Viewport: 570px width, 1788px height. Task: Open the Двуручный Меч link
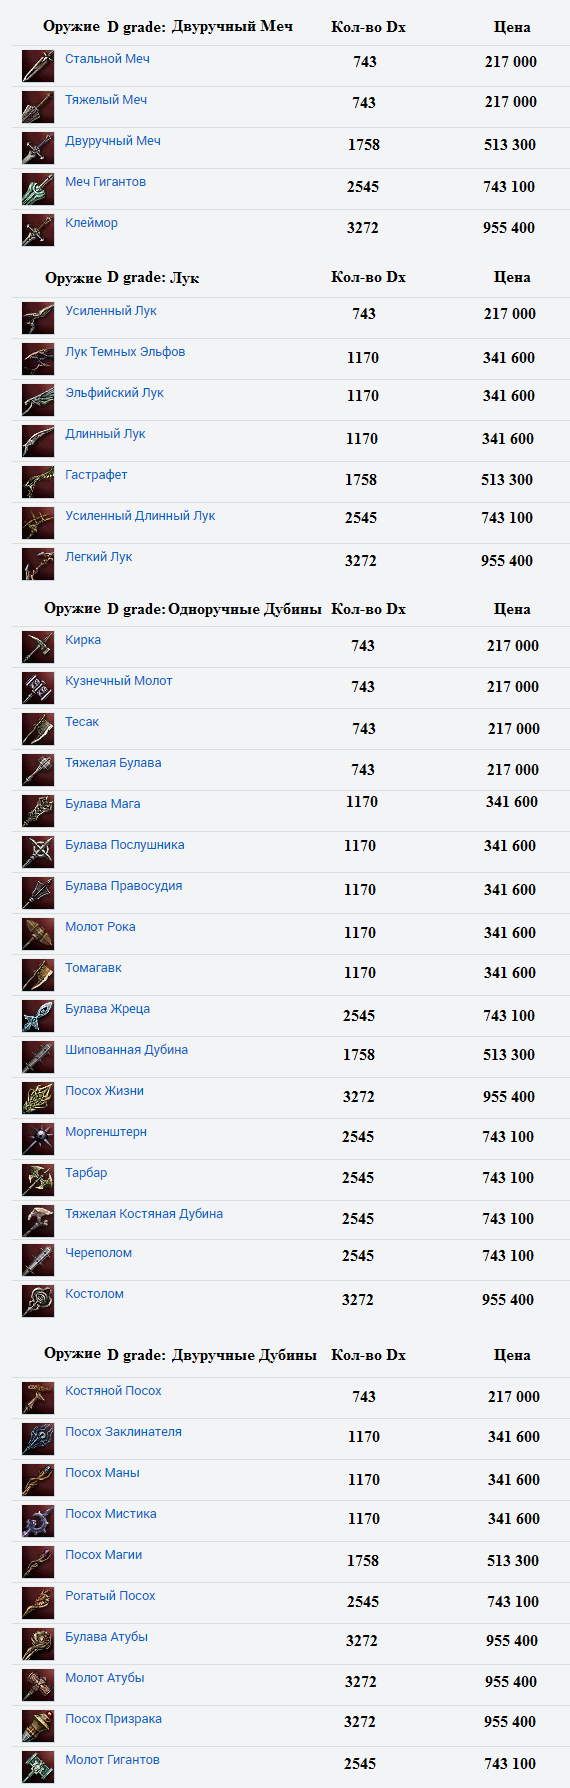(x=113, y=141)
